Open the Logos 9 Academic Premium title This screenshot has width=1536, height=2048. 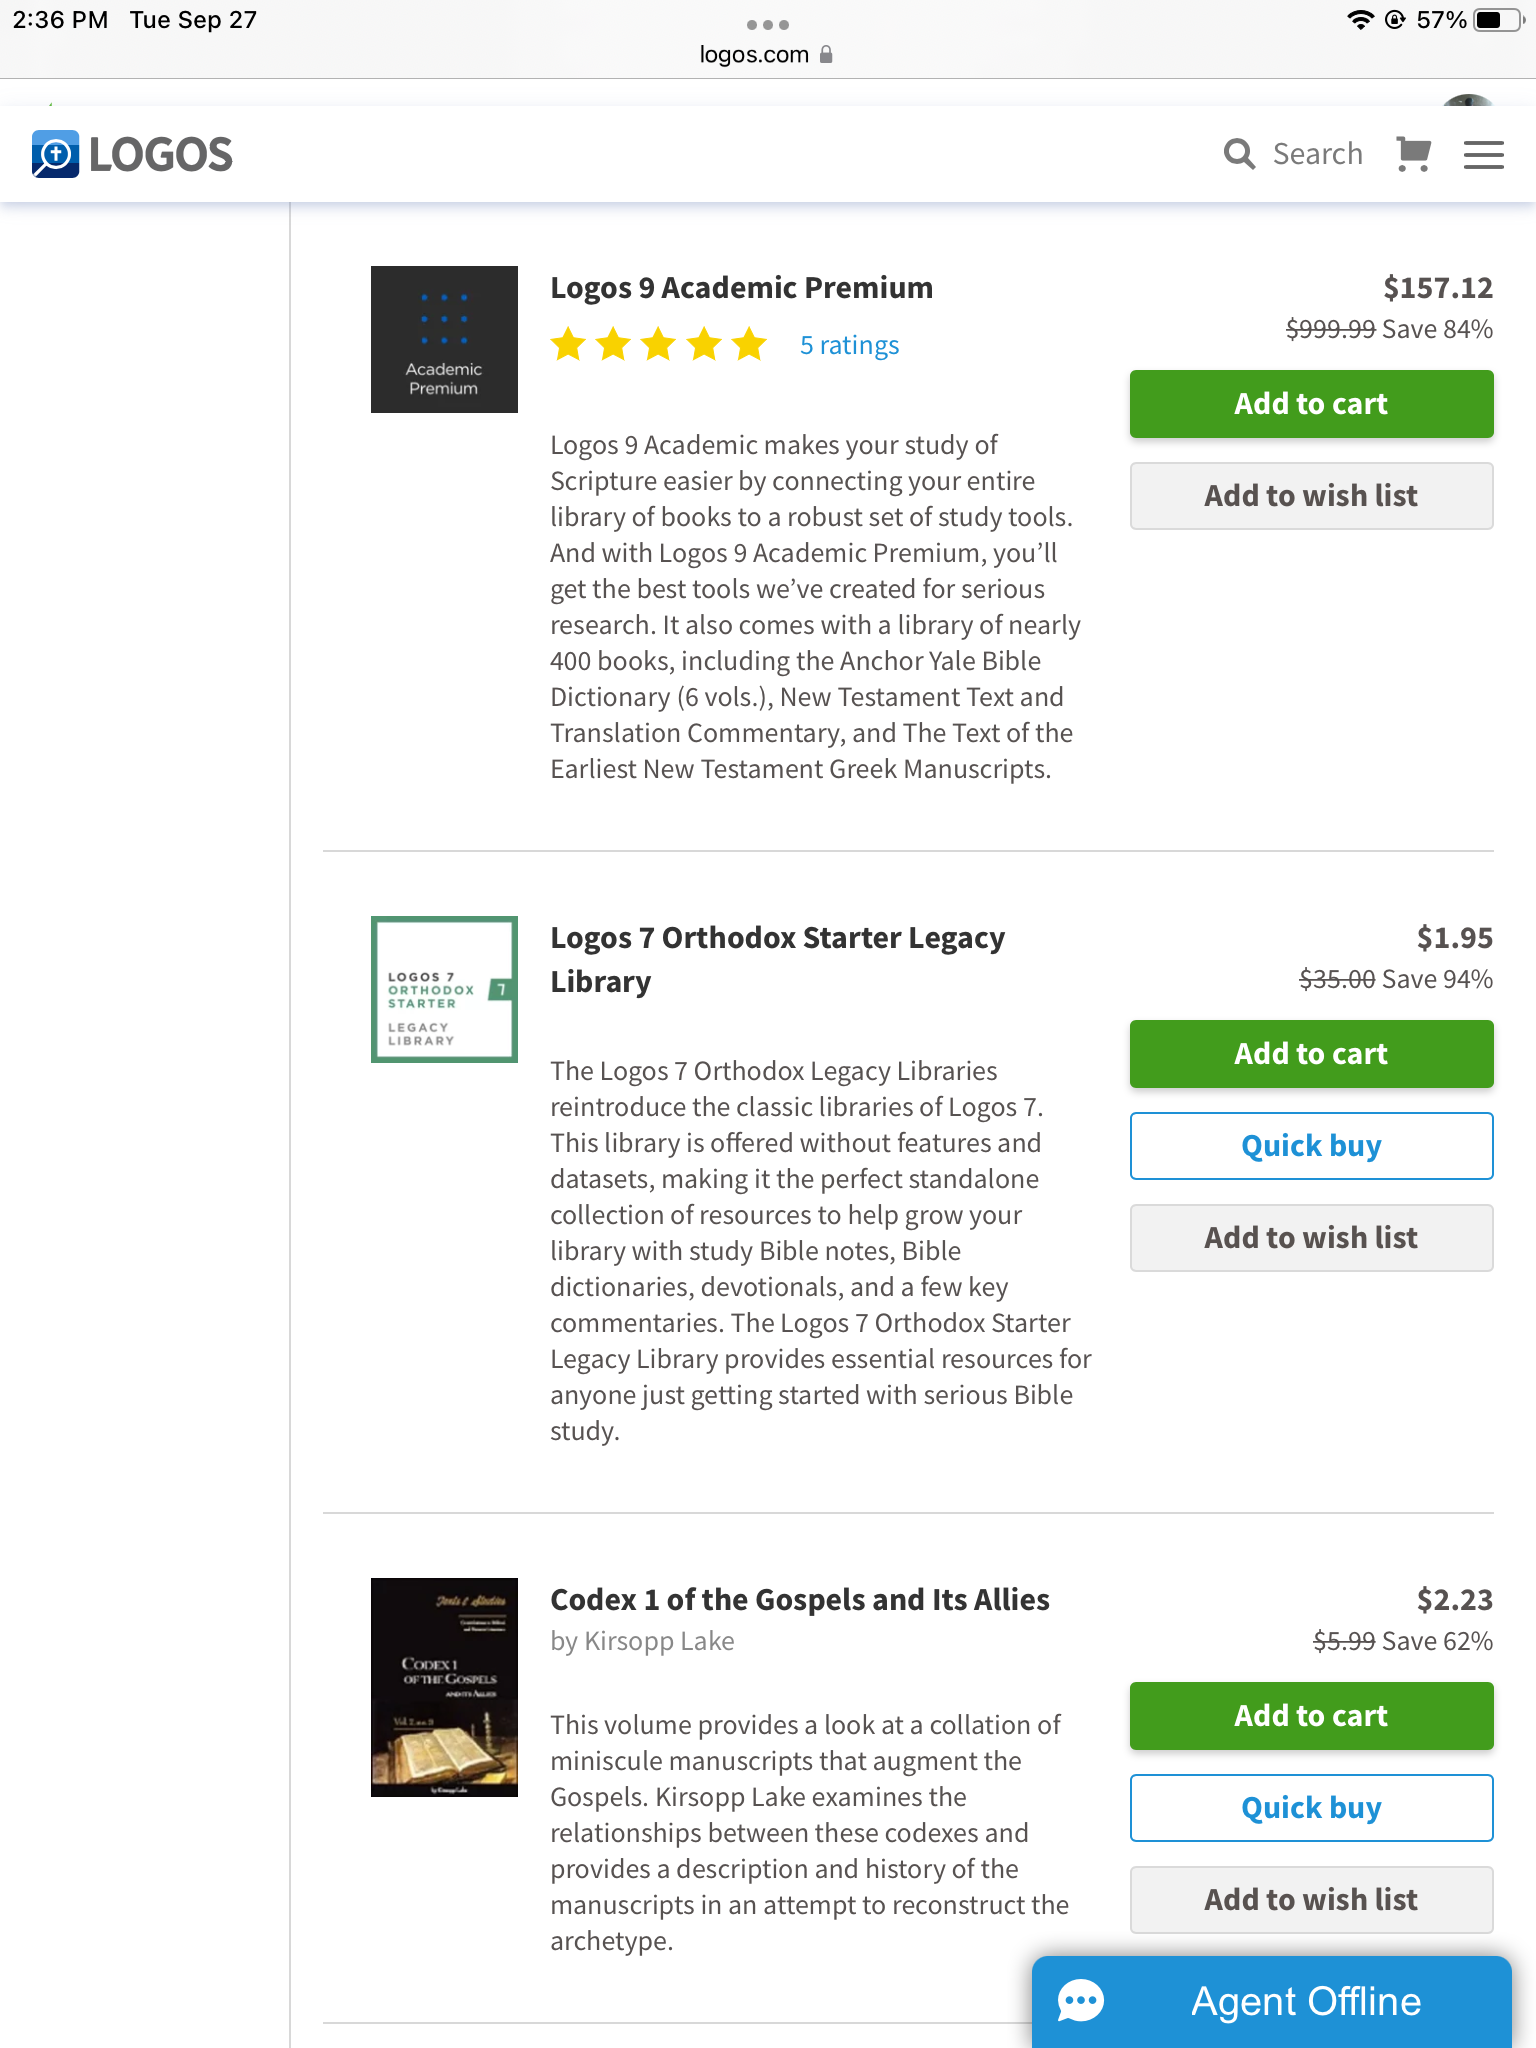click(741, 288)
